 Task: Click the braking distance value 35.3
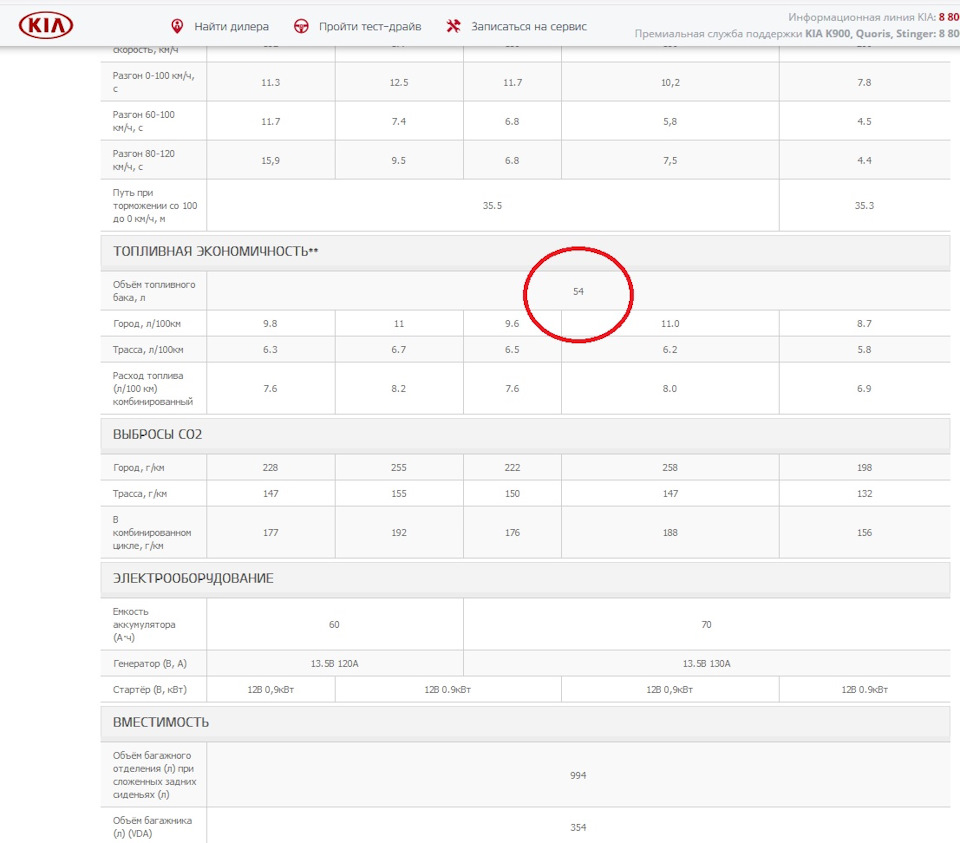(x=864, y=206)
